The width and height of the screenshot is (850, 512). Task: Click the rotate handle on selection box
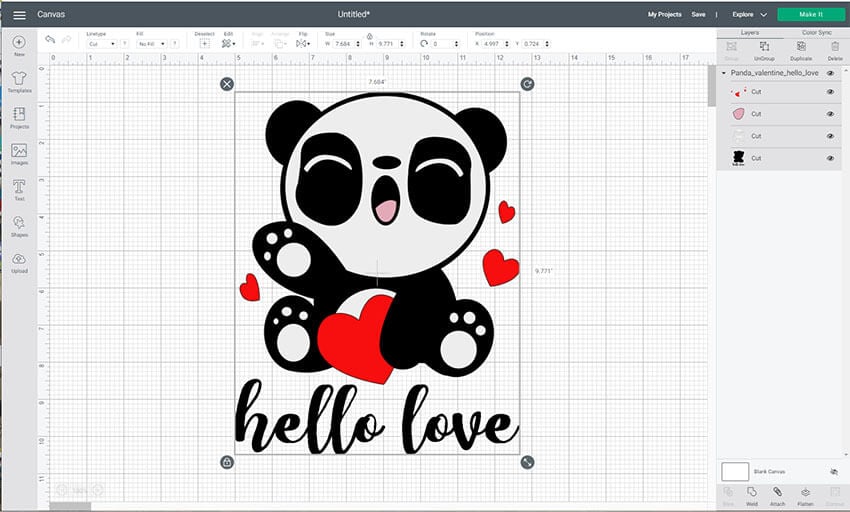[527, 84]
